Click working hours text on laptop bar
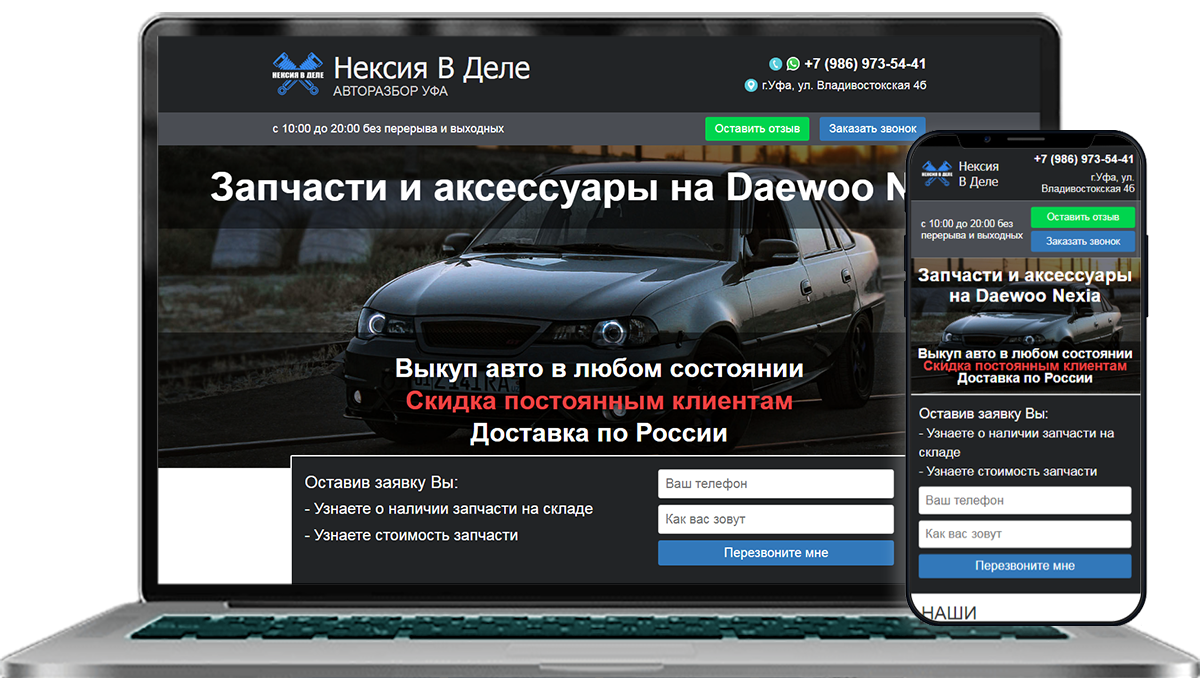The height and width of the screenshot is (678, 1200). [388, 129]
